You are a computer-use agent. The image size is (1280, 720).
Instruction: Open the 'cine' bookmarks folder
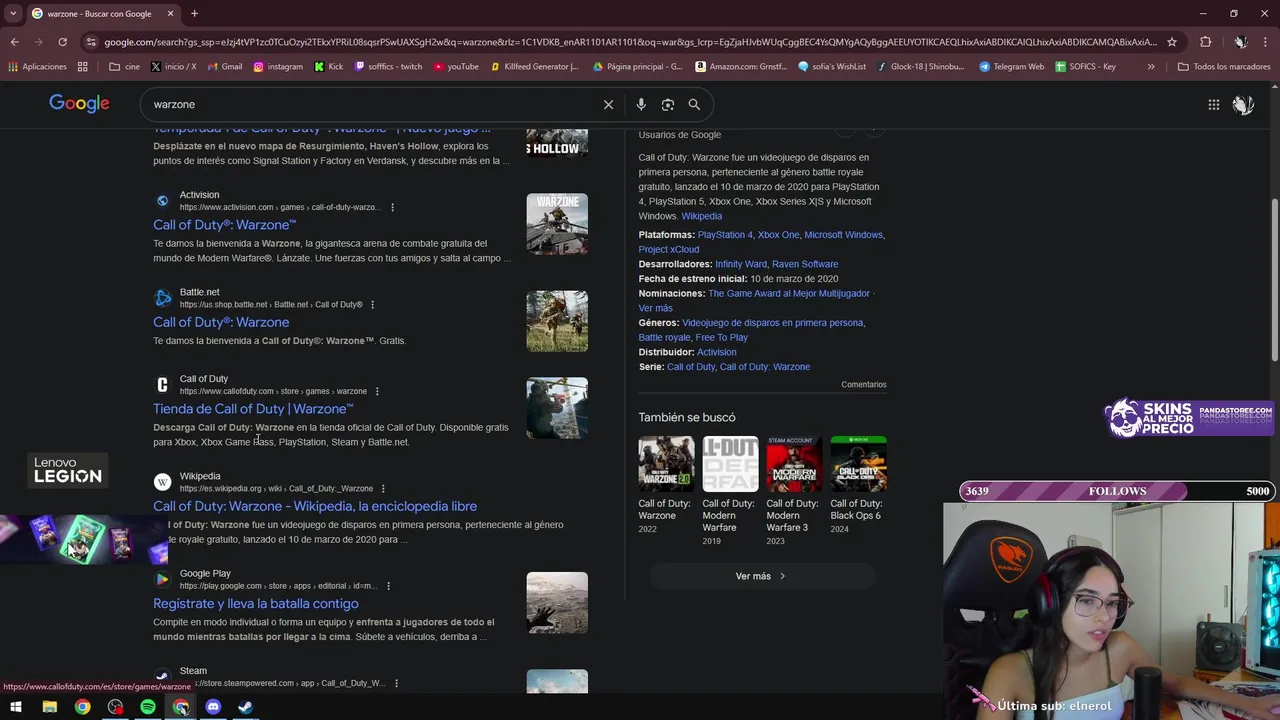pyautogui.click(x=123, y=67)
